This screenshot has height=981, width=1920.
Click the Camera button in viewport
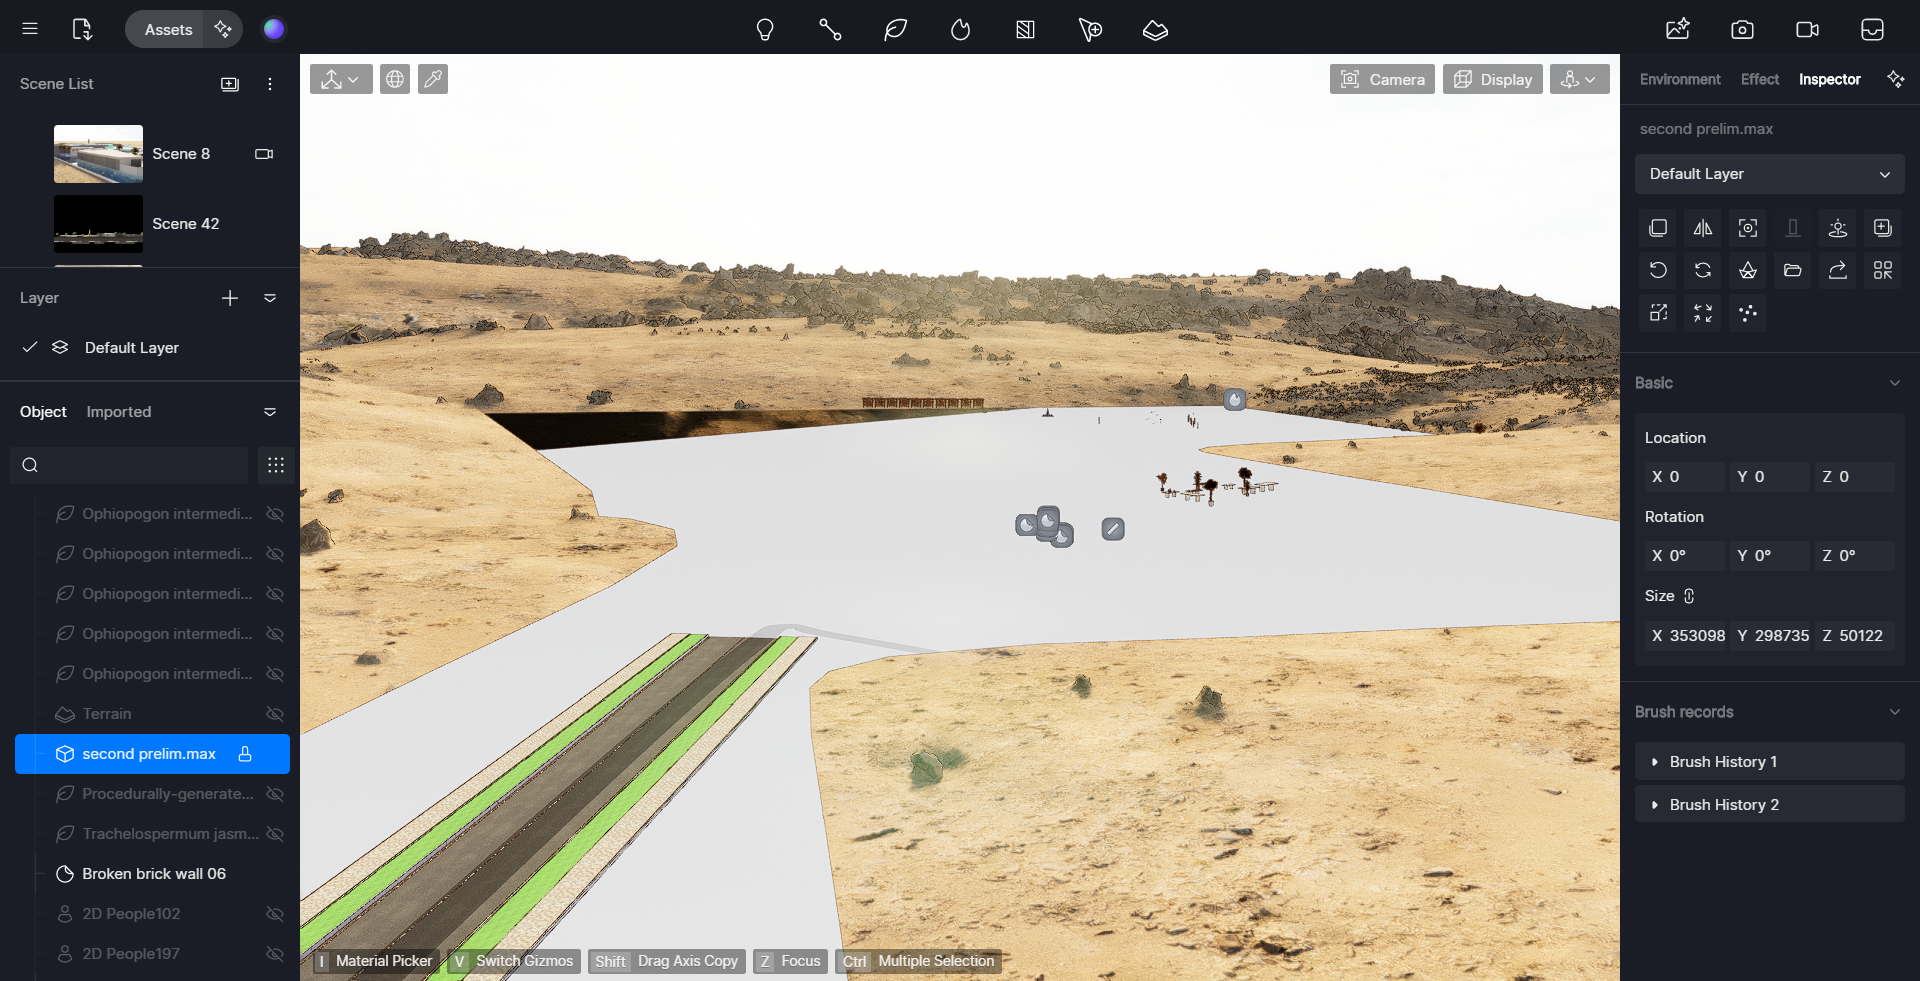pos(1382,79)
